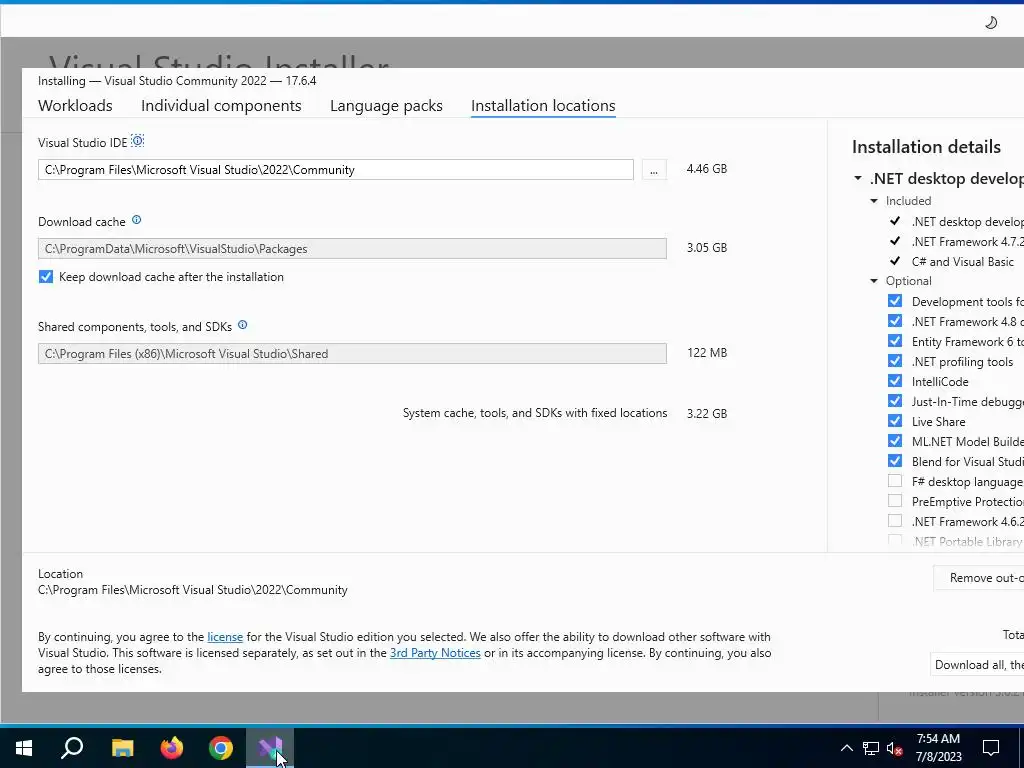1024x768 pixels.
Task: Switch to Workloads tab
Action: 75,106
